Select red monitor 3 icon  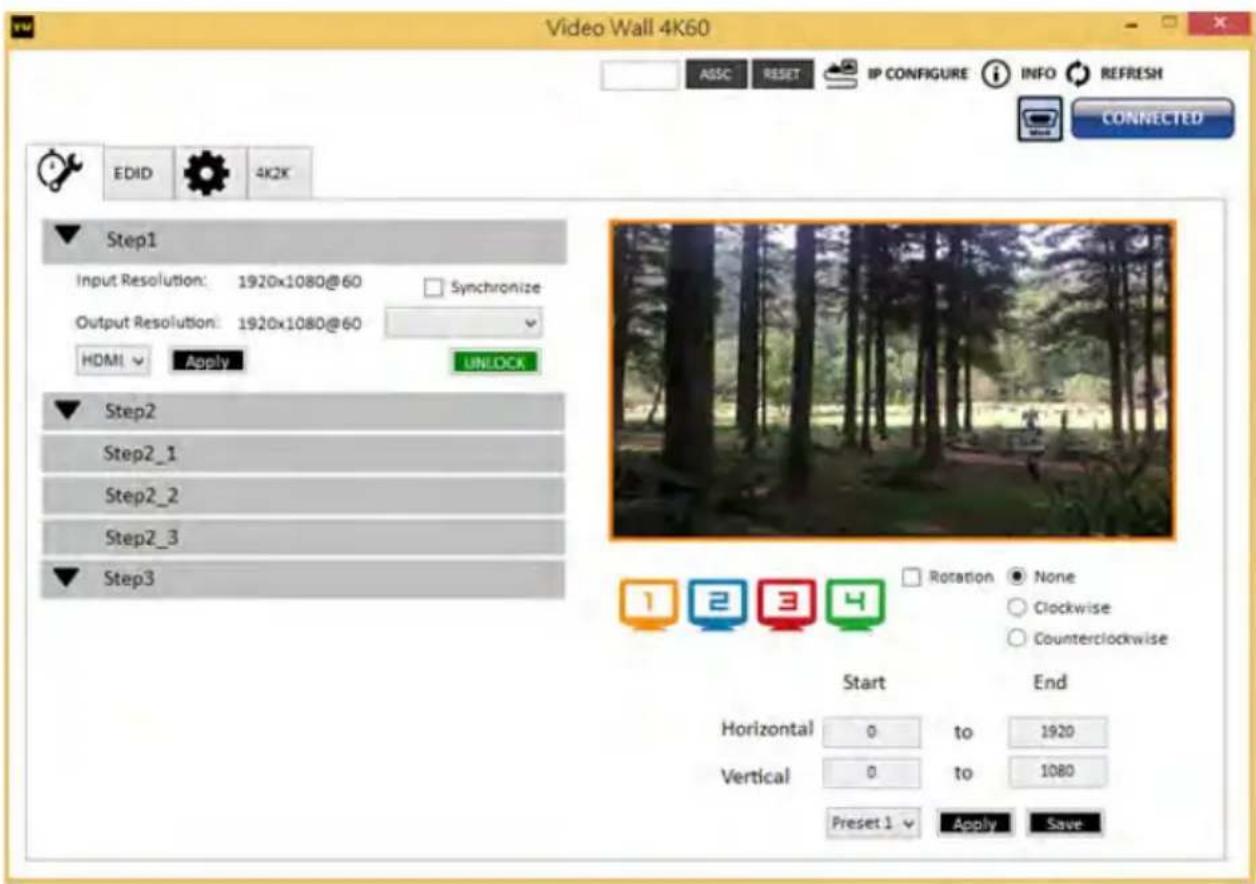[788, 607]
